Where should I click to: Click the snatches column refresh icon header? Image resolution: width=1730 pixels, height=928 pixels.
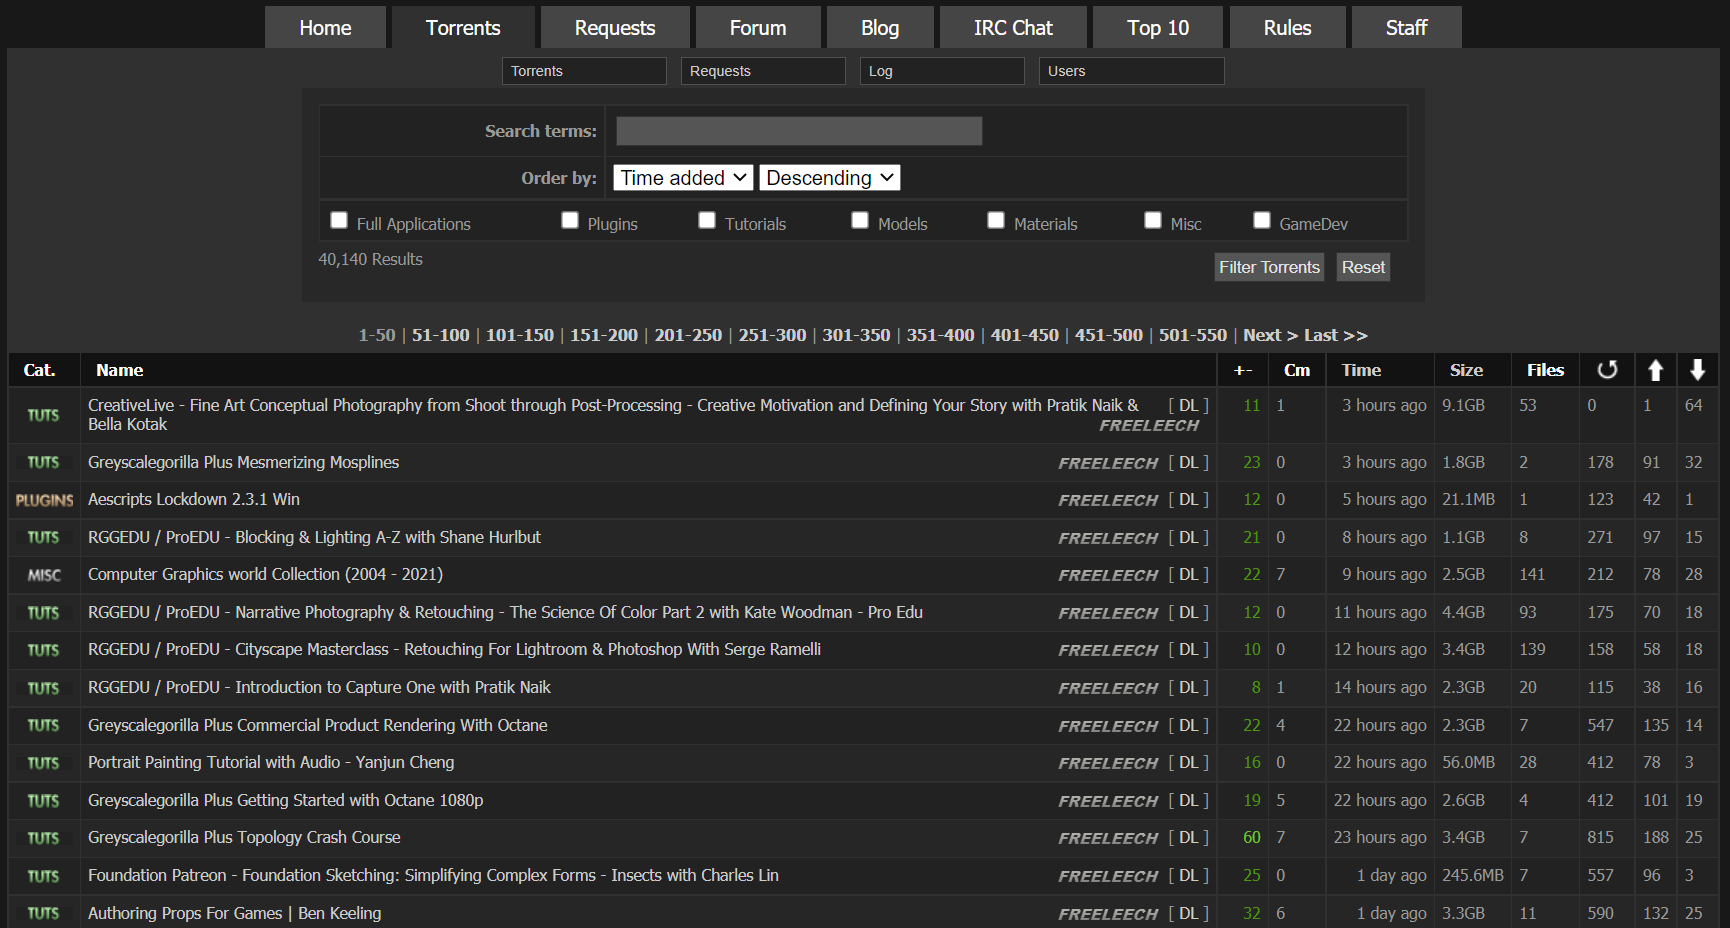click(x=1607, y=370)
